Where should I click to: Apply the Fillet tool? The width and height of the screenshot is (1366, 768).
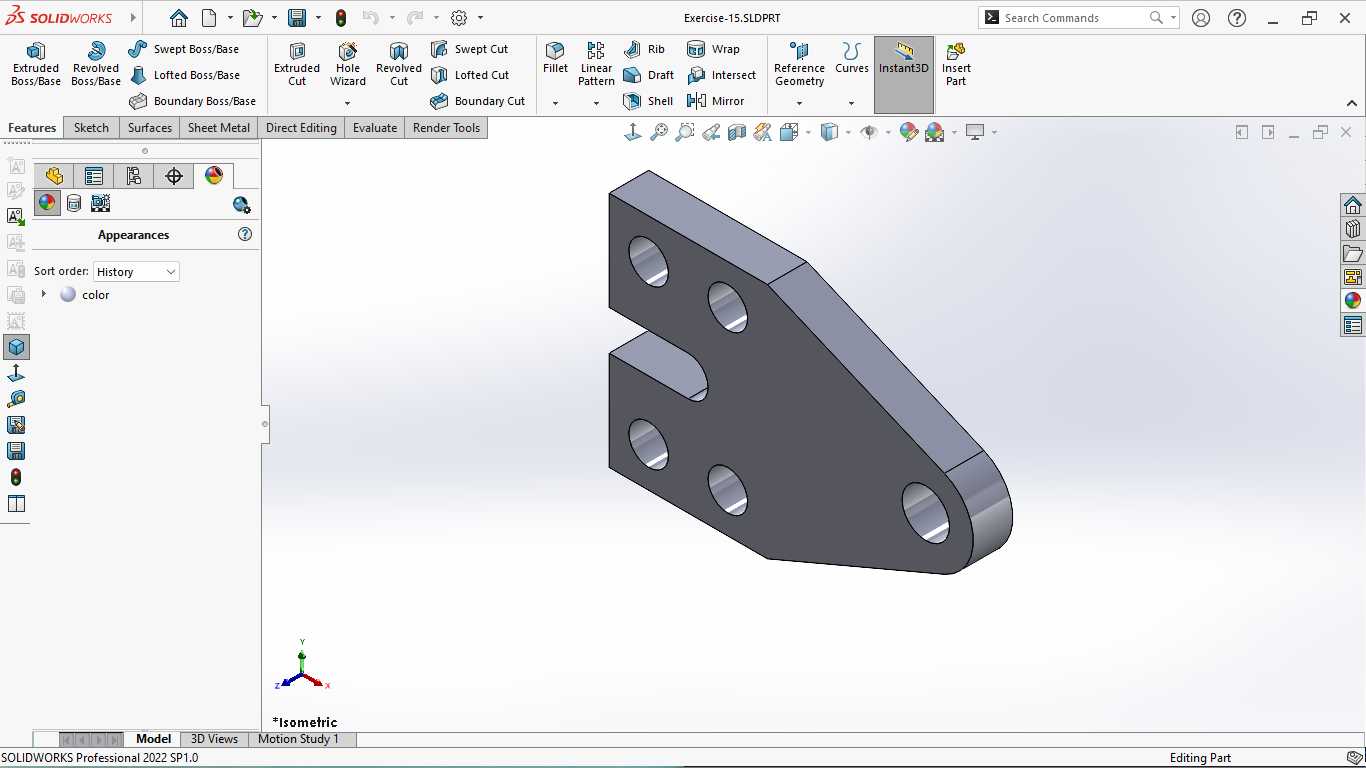(555, 58)
